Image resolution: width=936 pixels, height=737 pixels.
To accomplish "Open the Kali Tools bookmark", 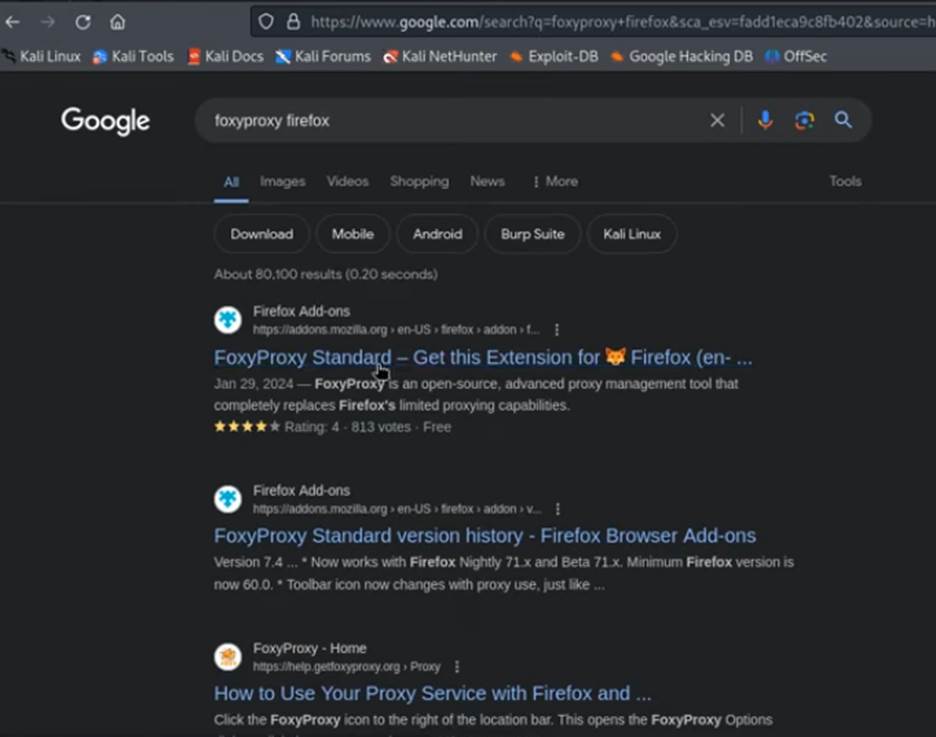I will [134, 56].
